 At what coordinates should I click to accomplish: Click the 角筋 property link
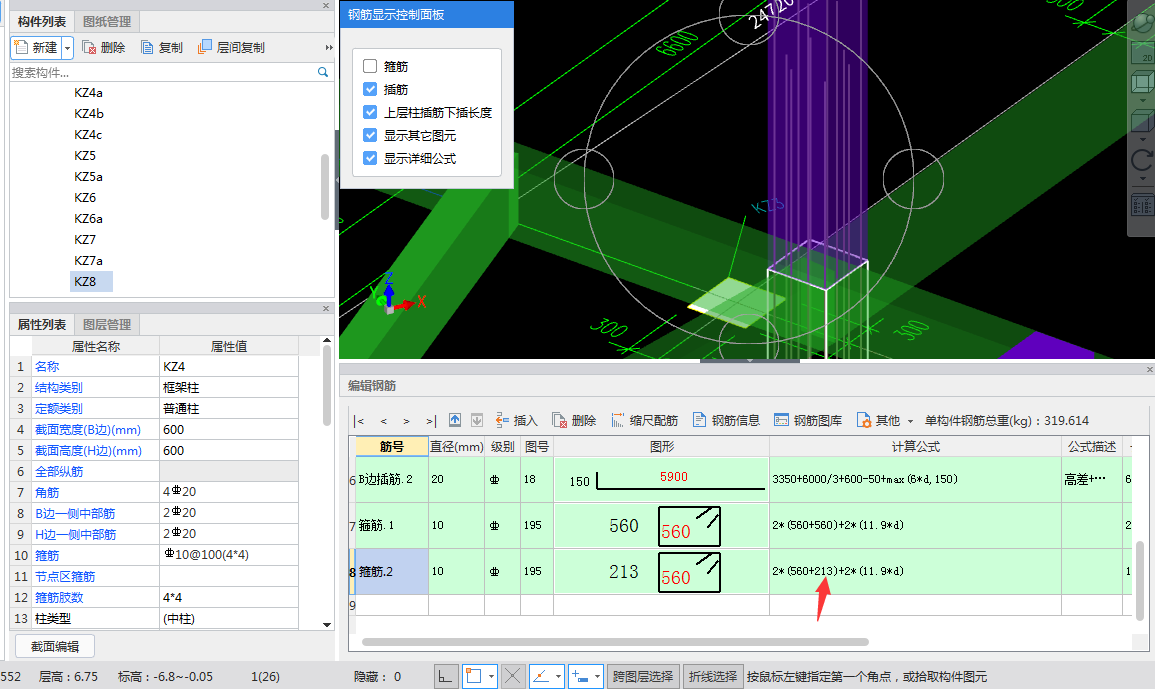point(47,492)
